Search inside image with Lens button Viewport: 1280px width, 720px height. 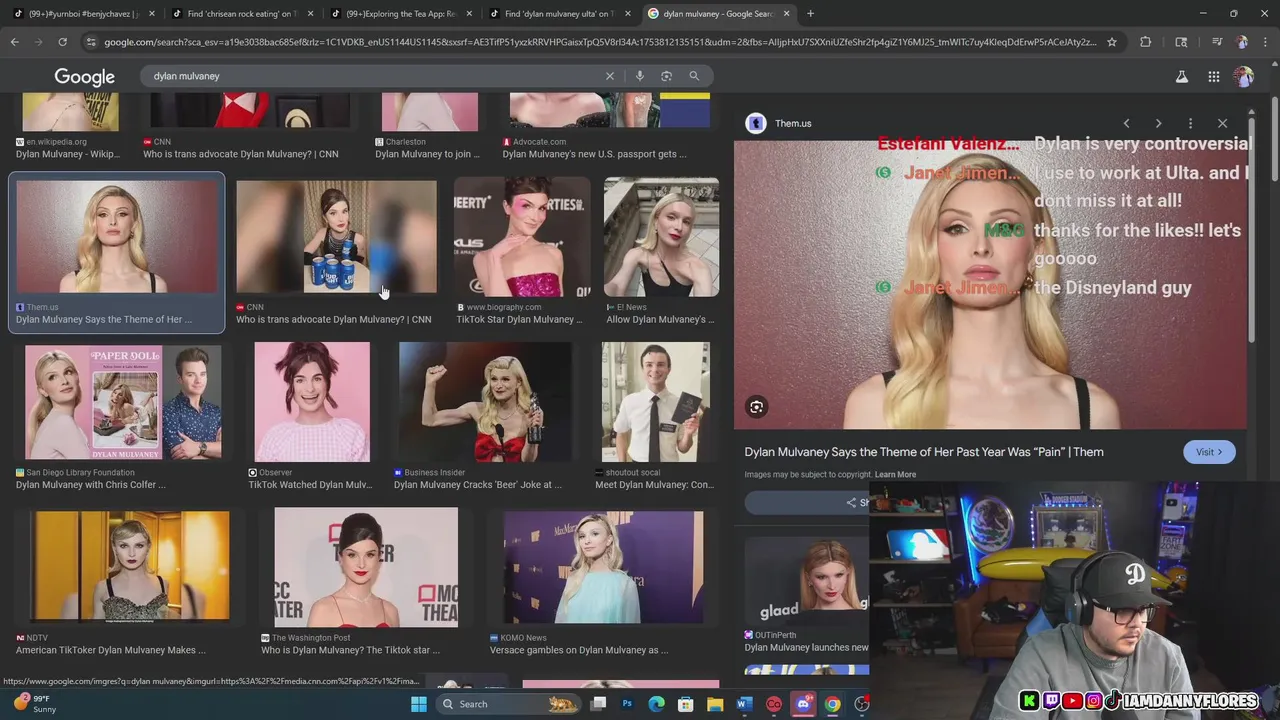(x=757, y=407)
